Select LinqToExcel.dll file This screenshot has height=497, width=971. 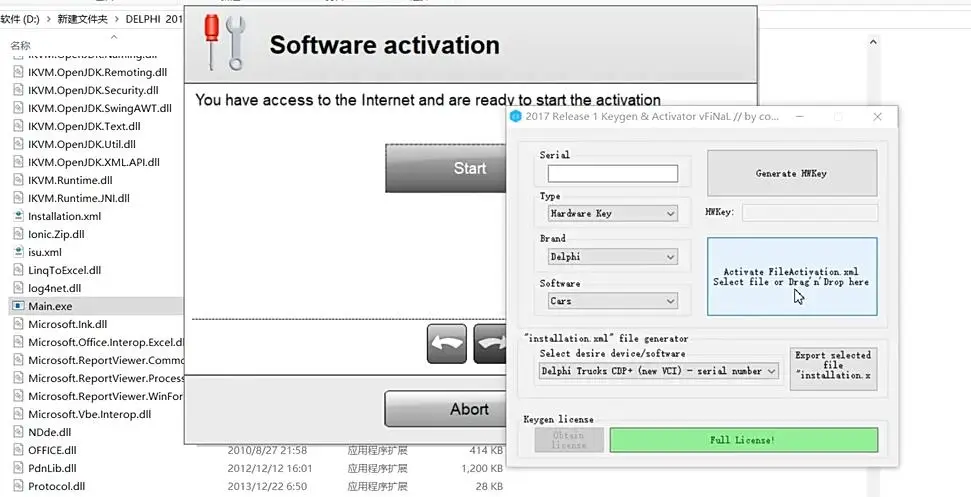(x=64, y=270)
